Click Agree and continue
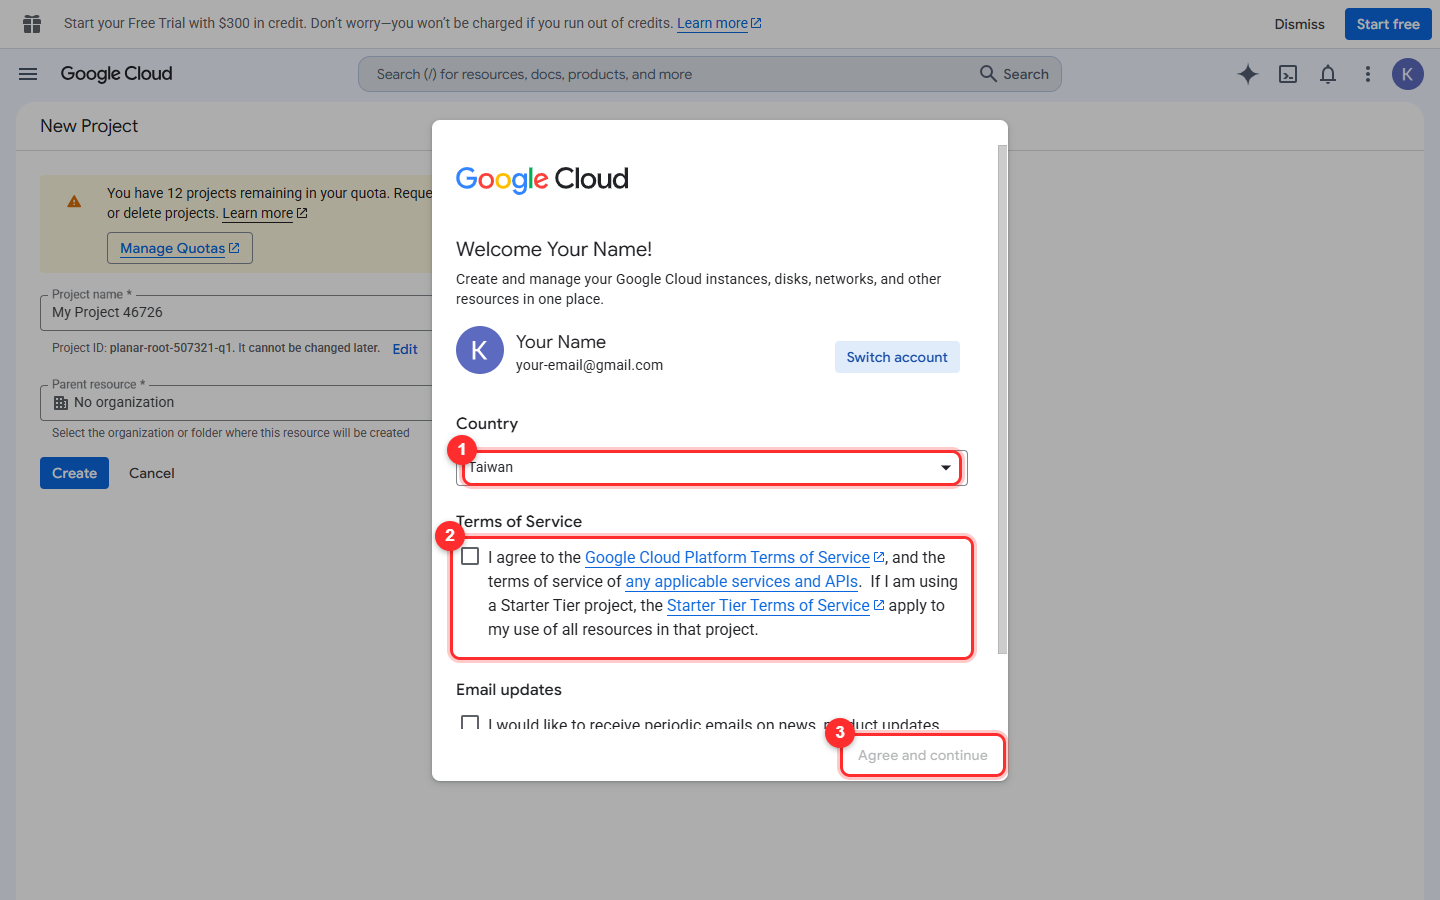The height and width of the screenshot is (900, 1440). pos(923,755)
